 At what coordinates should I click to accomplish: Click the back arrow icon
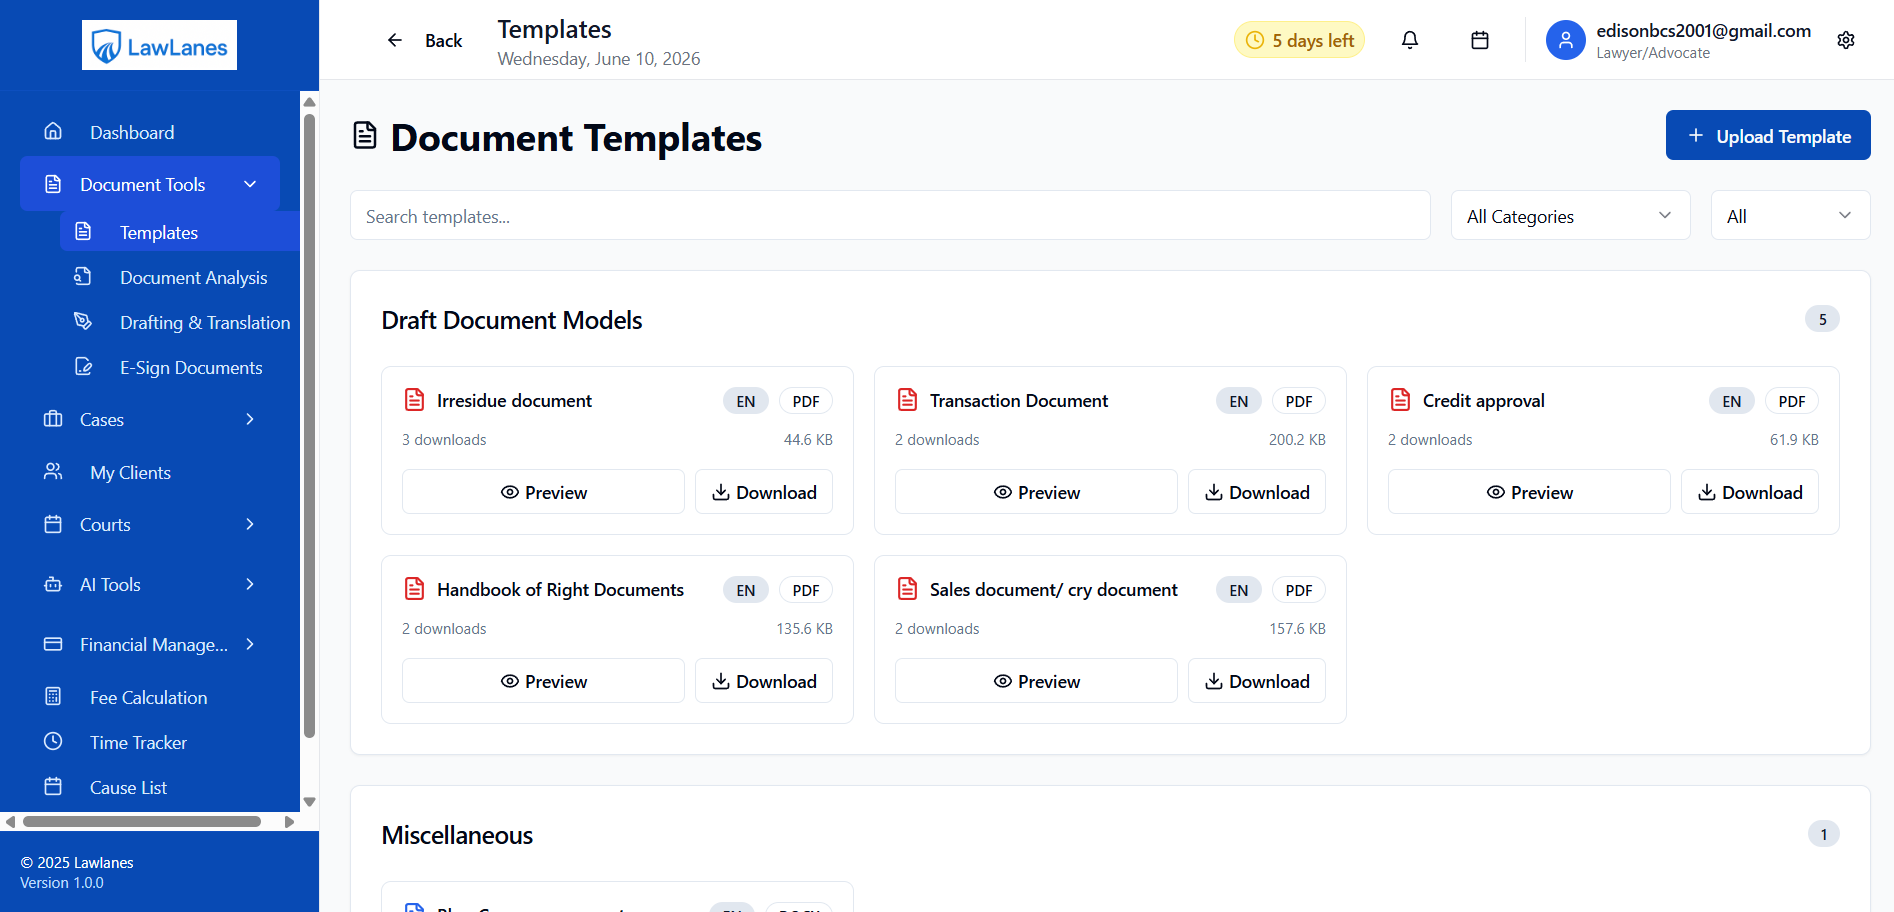[x=395, y=40]
